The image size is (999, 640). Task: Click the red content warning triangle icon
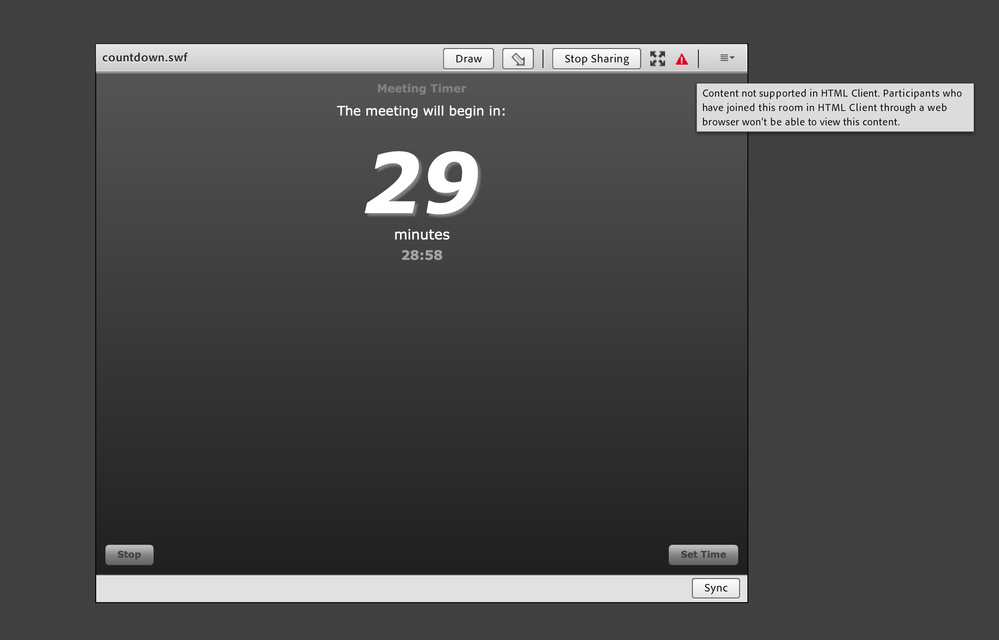(681, 58)
